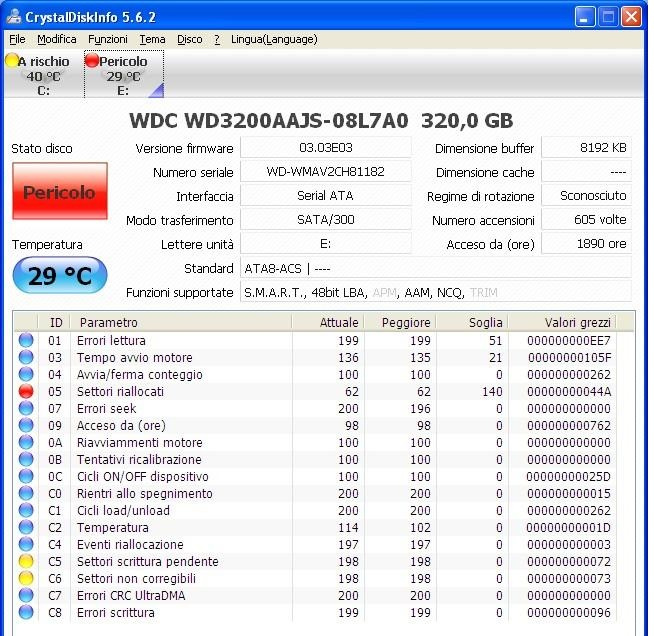The image size is (654, 636).
Task: Open the Lingua(Language) menu
Action: 274,39
